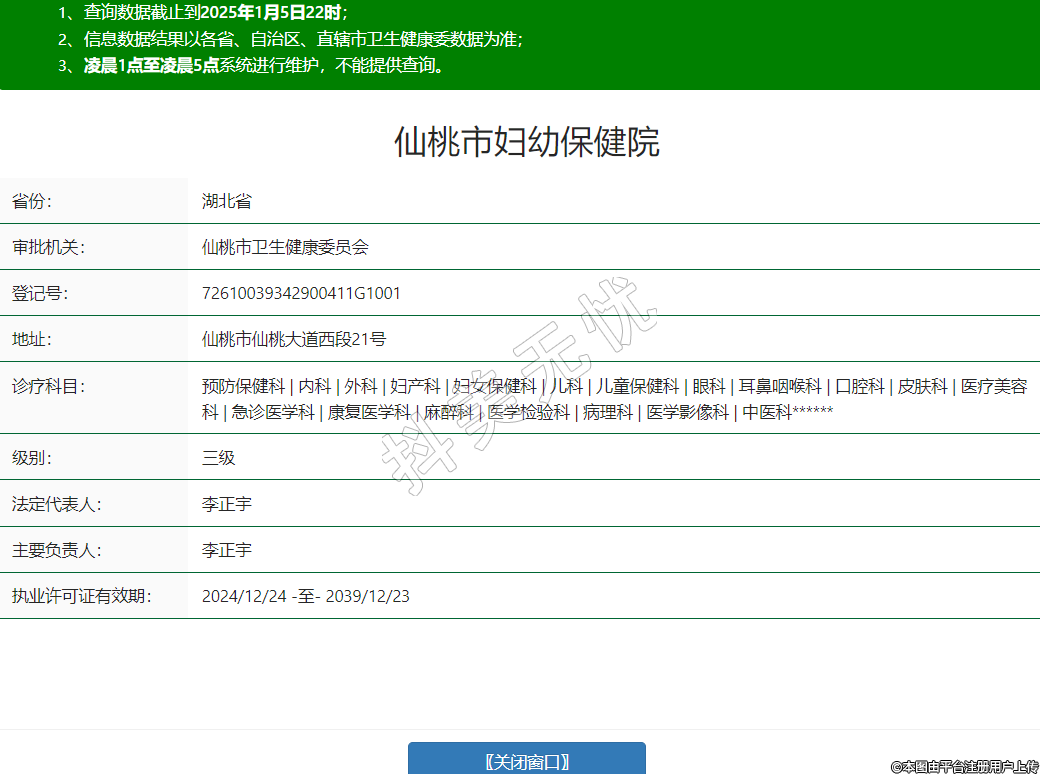Click the 三级 hospital level value
The width and height of the screenshot is (1040, 774).
[218, 458]
